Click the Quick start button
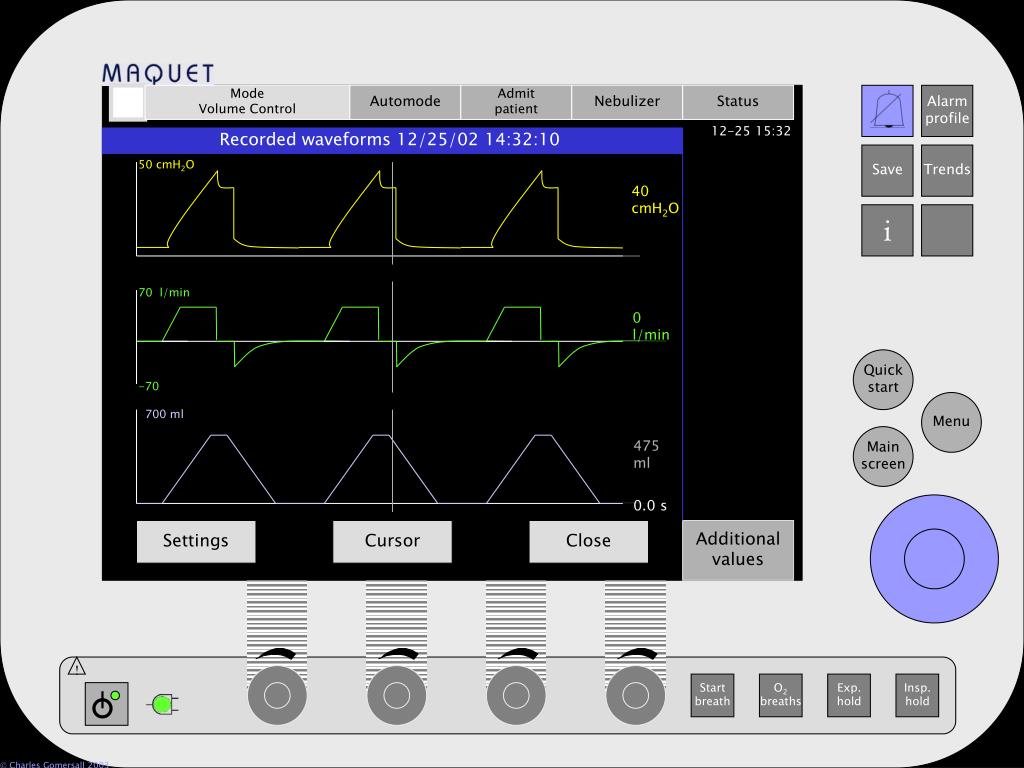 coord(883,379)
